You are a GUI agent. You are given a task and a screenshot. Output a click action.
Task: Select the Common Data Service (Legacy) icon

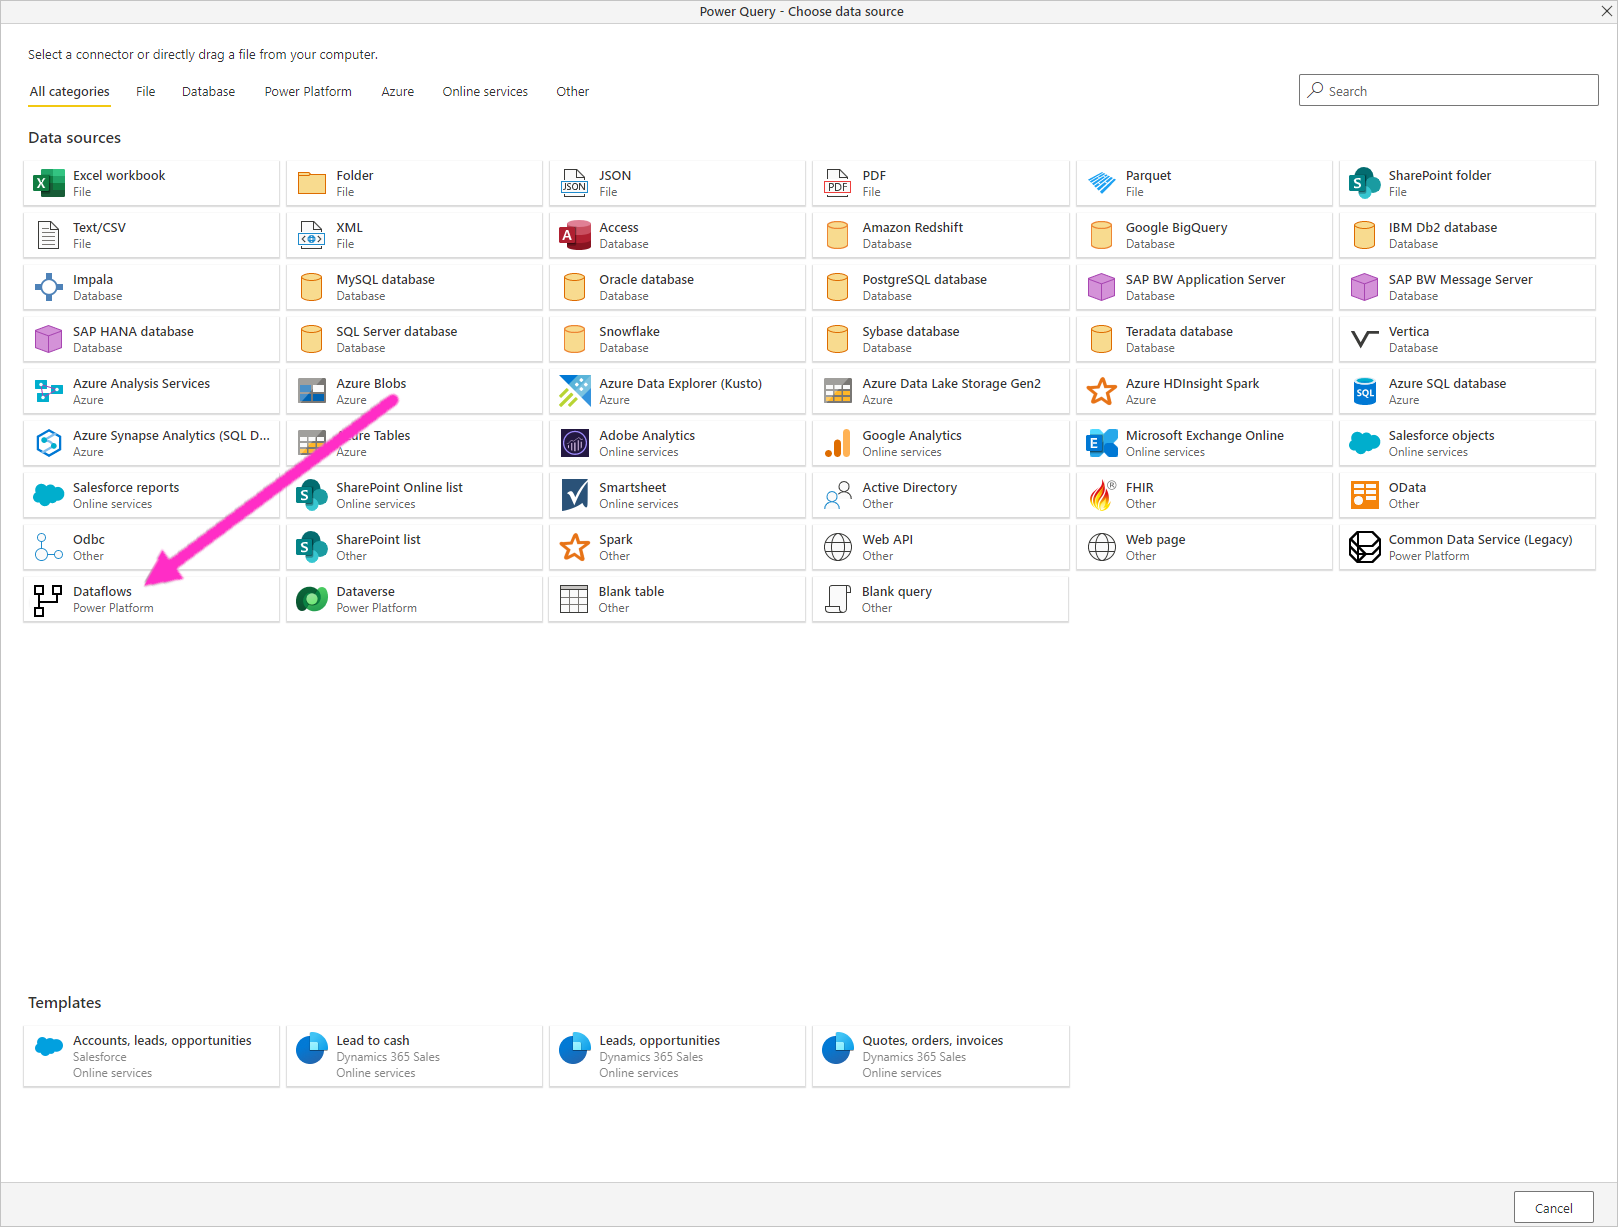1364,547
